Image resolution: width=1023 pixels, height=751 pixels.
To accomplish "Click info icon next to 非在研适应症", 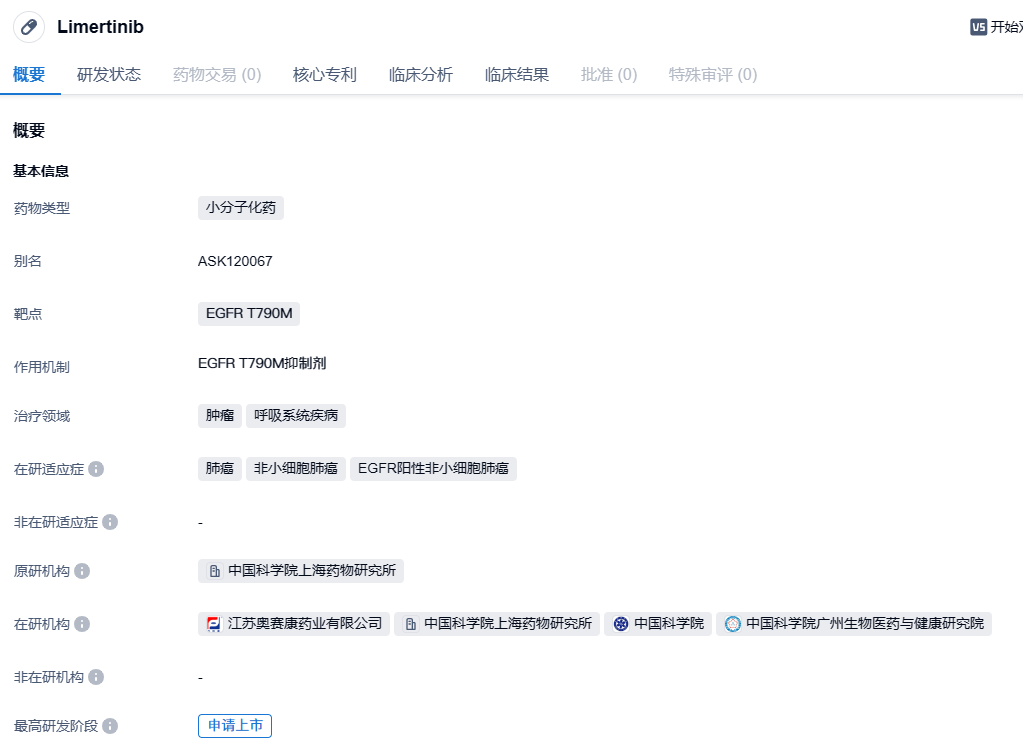I will click(110, 522).
